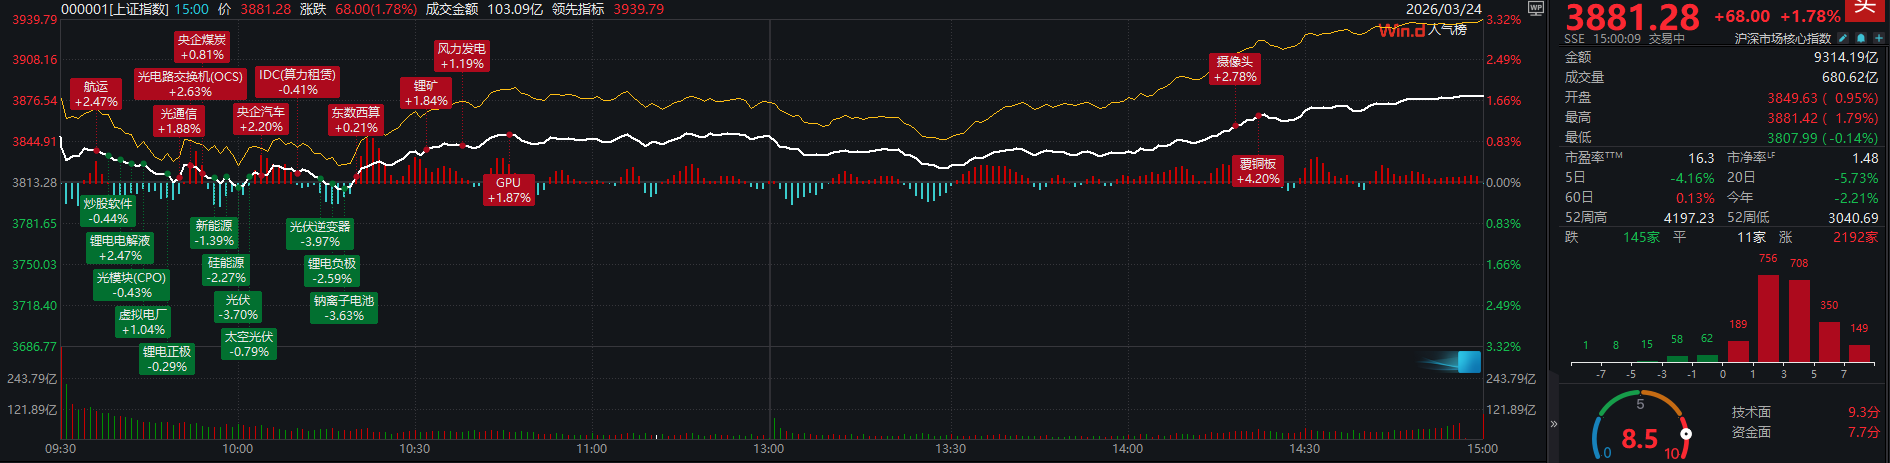Click the white knob on score gauge

point(1686,434)
